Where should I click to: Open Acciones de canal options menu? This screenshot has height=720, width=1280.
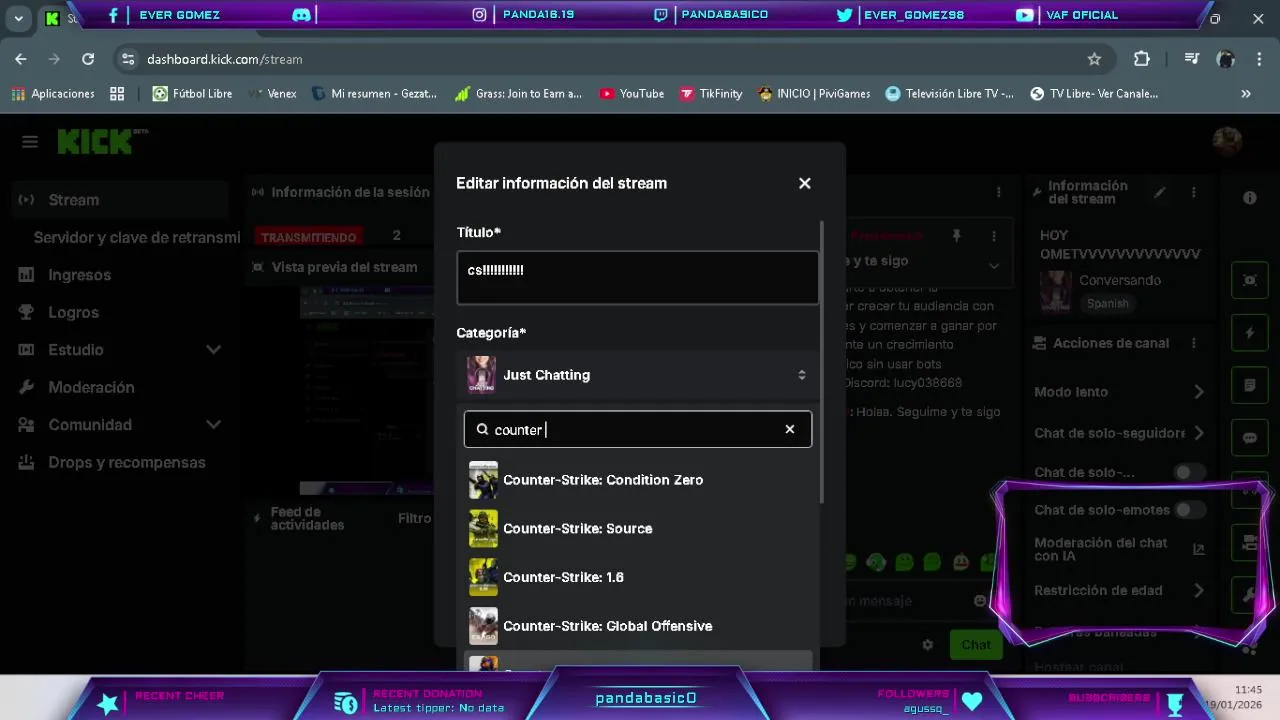tap(1193, 343)
